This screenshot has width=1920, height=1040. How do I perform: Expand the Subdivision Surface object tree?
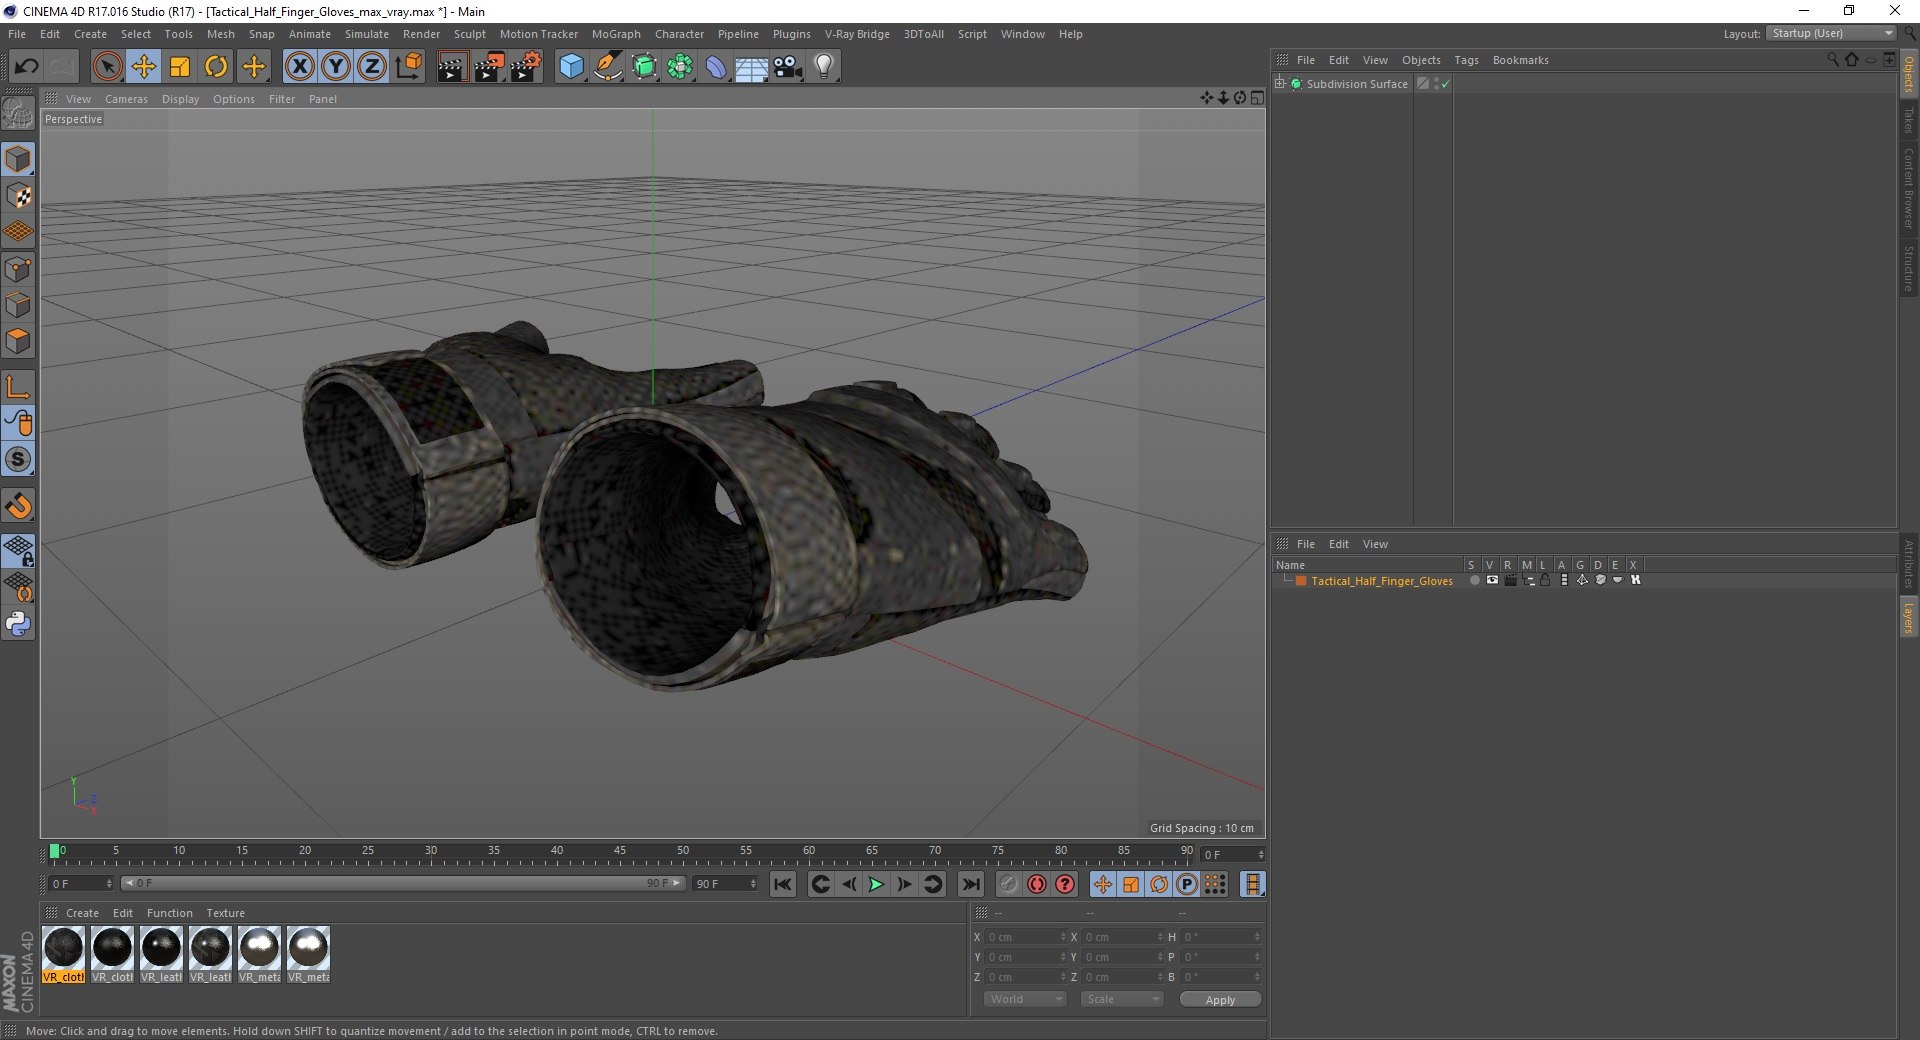(x=1279, y=83)
